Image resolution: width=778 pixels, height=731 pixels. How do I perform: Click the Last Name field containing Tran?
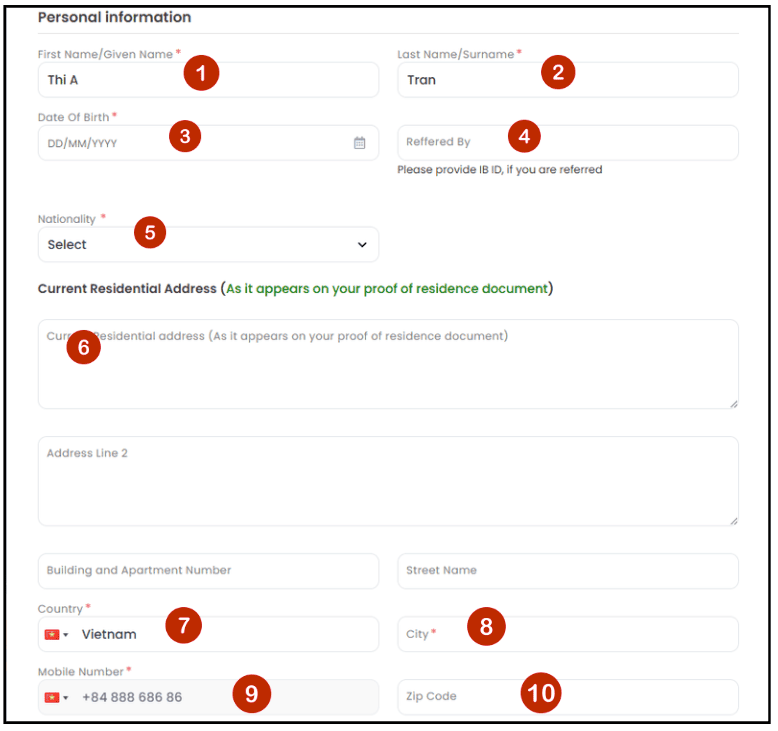click(568, 79)
